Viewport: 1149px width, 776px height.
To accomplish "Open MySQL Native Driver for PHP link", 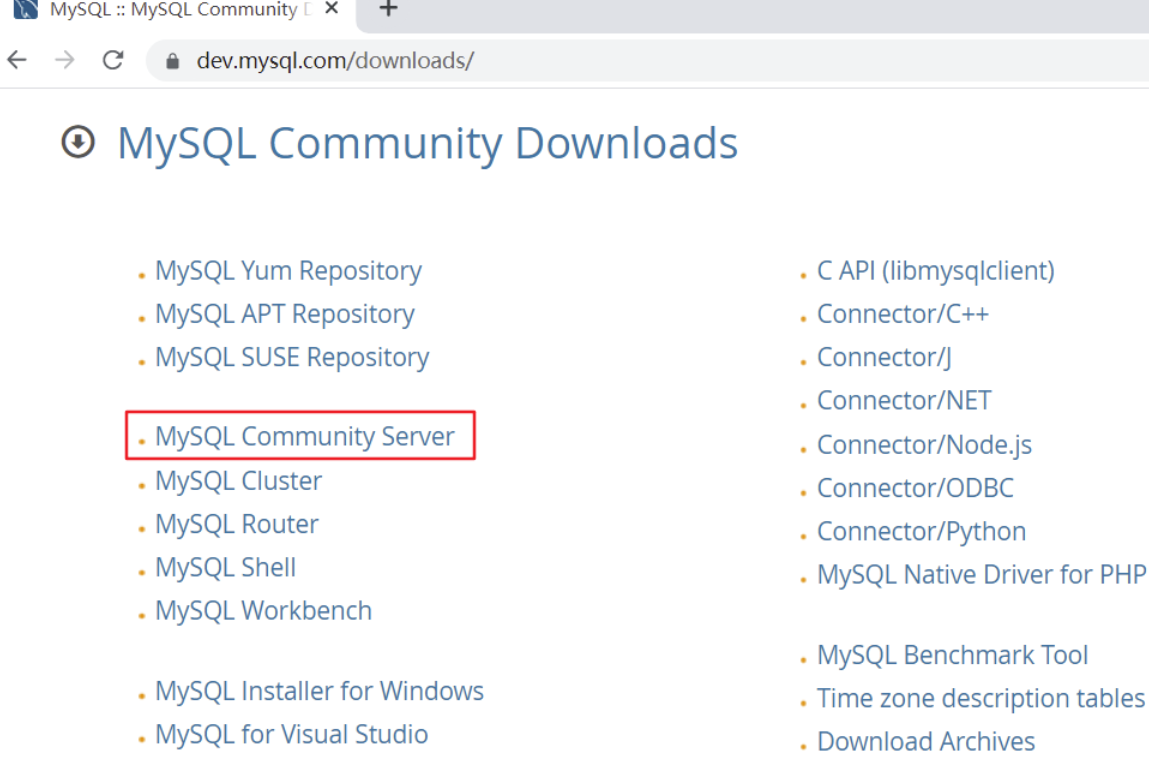I will 981,574.
